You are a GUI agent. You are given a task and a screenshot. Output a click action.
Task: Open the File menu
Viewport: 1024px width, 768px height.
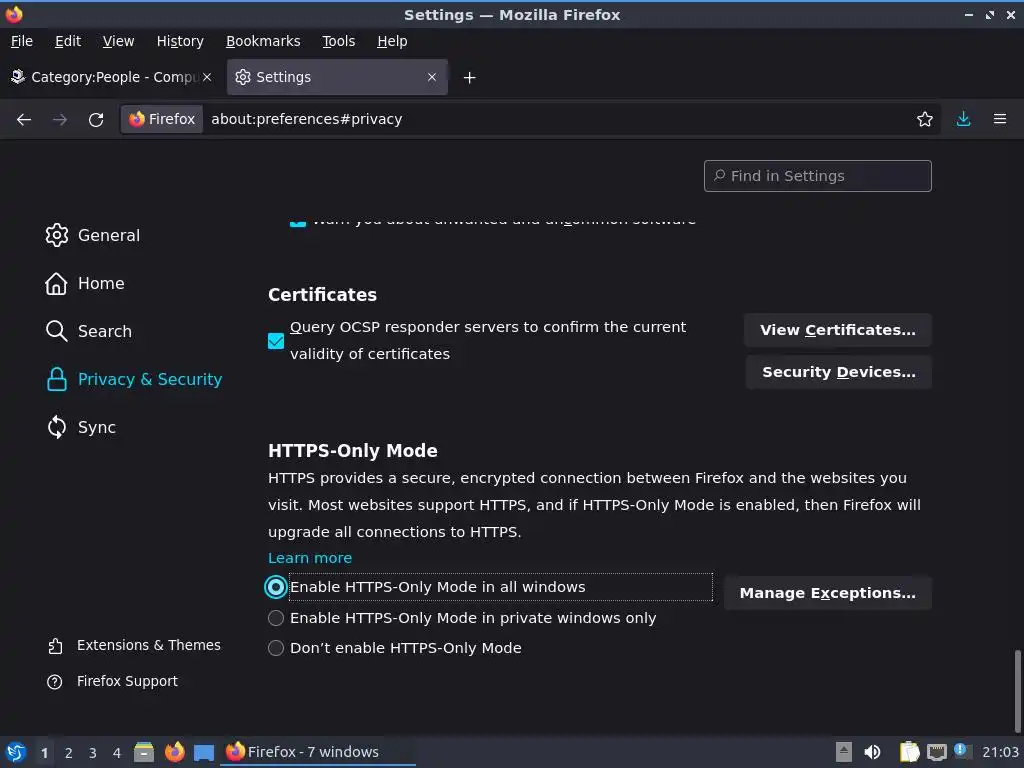click(22, 41)
